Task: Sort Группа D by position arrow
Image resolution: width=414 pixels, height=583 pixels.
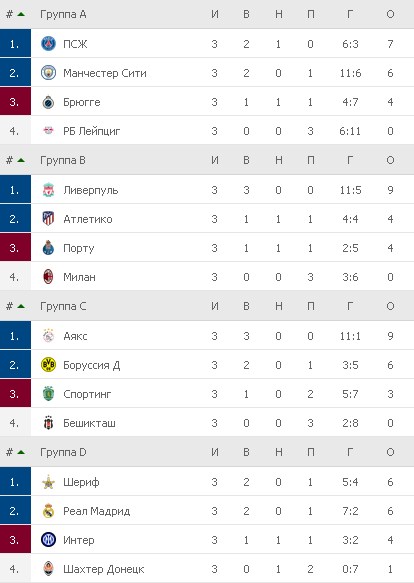Action: pyautogui.click(x=21, y=452)
